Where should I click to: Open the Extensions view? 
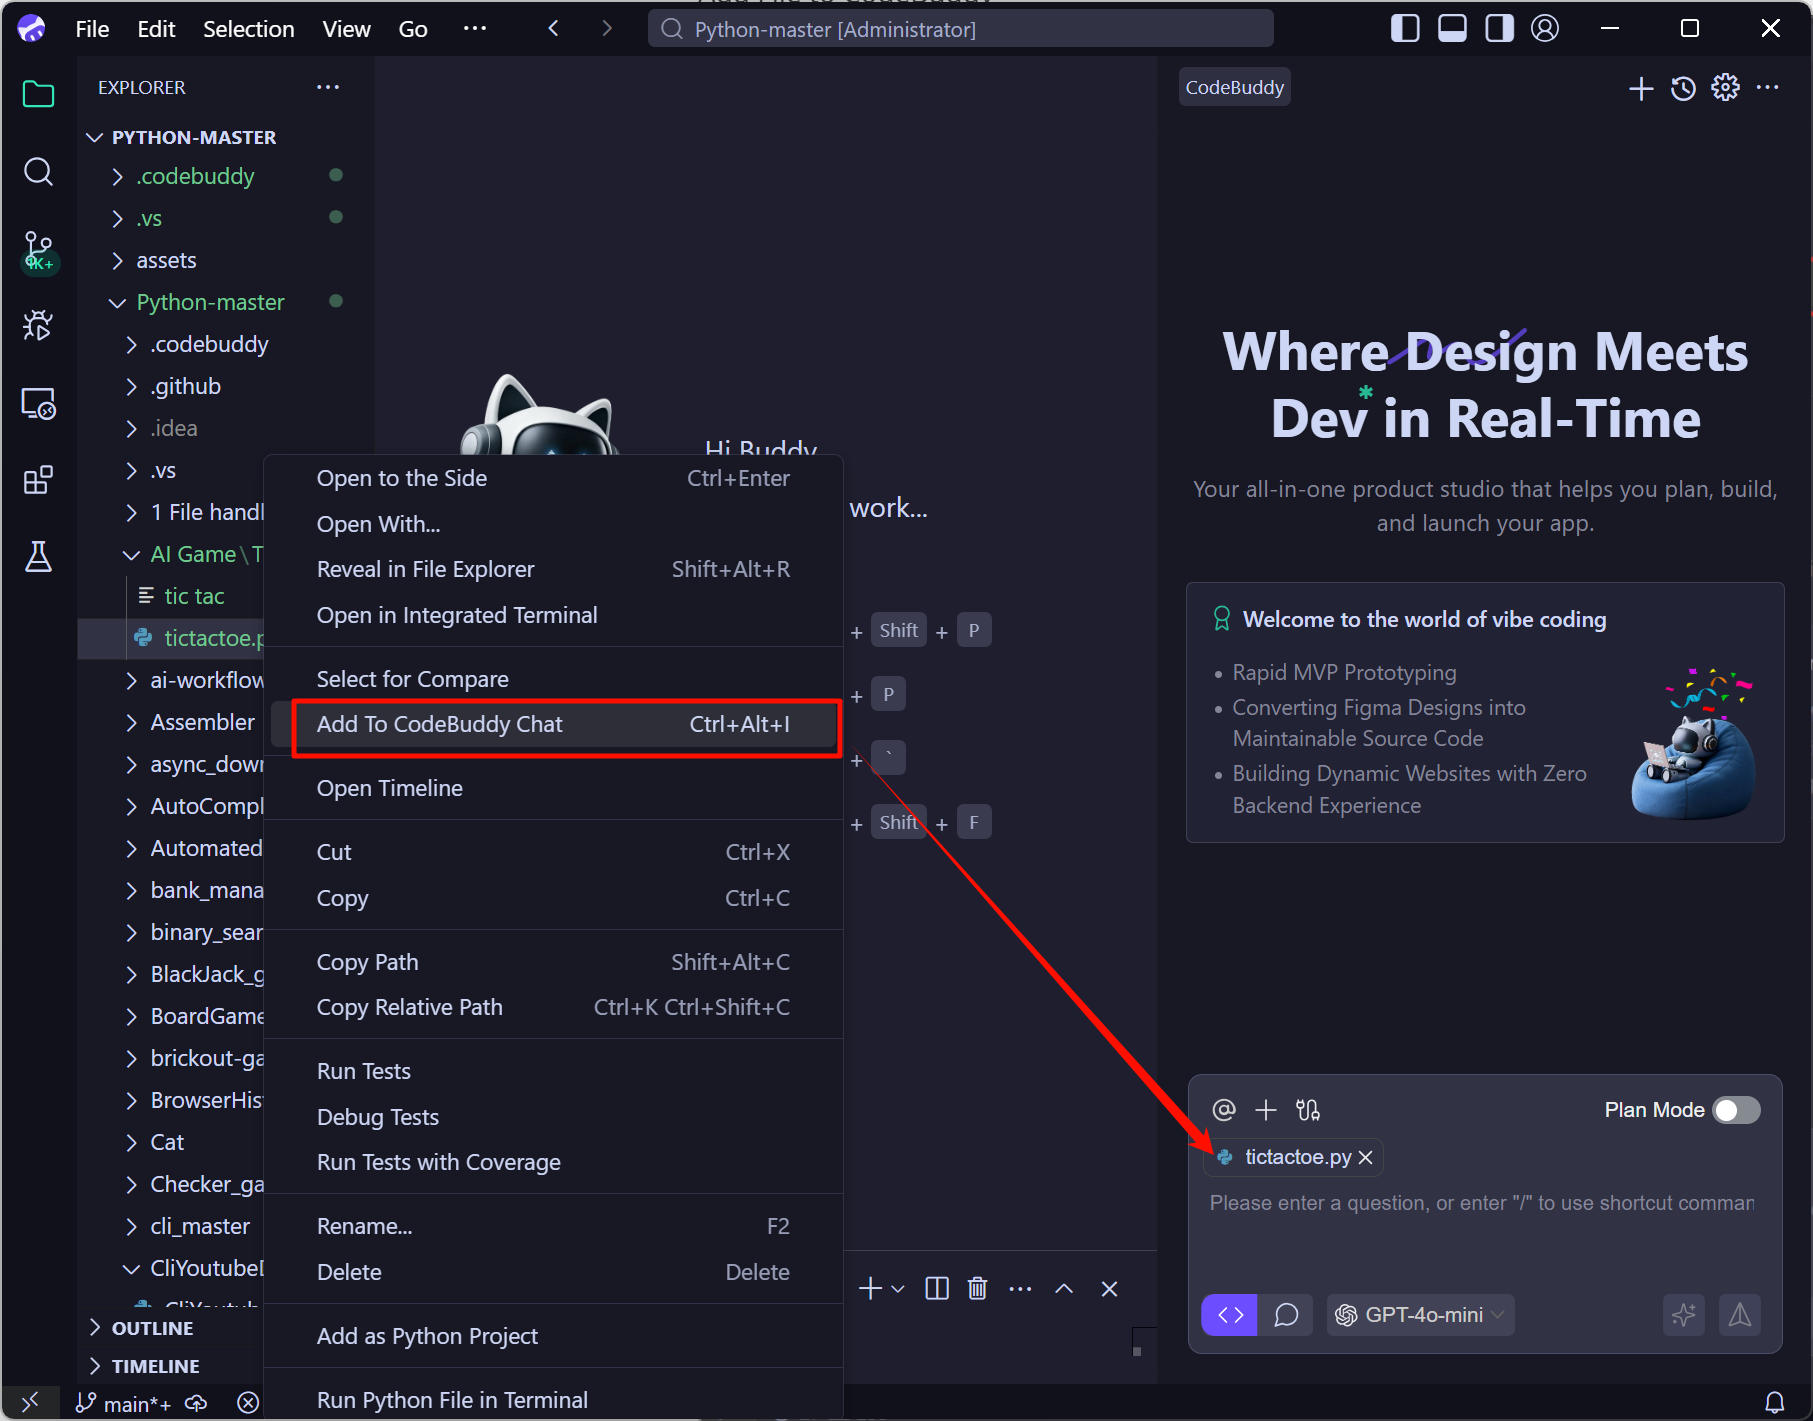click(x=38, y=481)
